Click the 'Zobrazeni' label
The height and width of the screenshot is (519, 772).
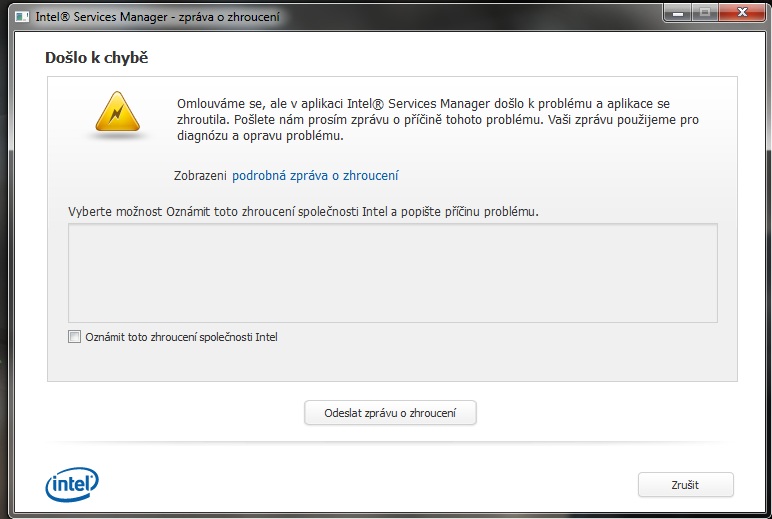coord(200,176)
